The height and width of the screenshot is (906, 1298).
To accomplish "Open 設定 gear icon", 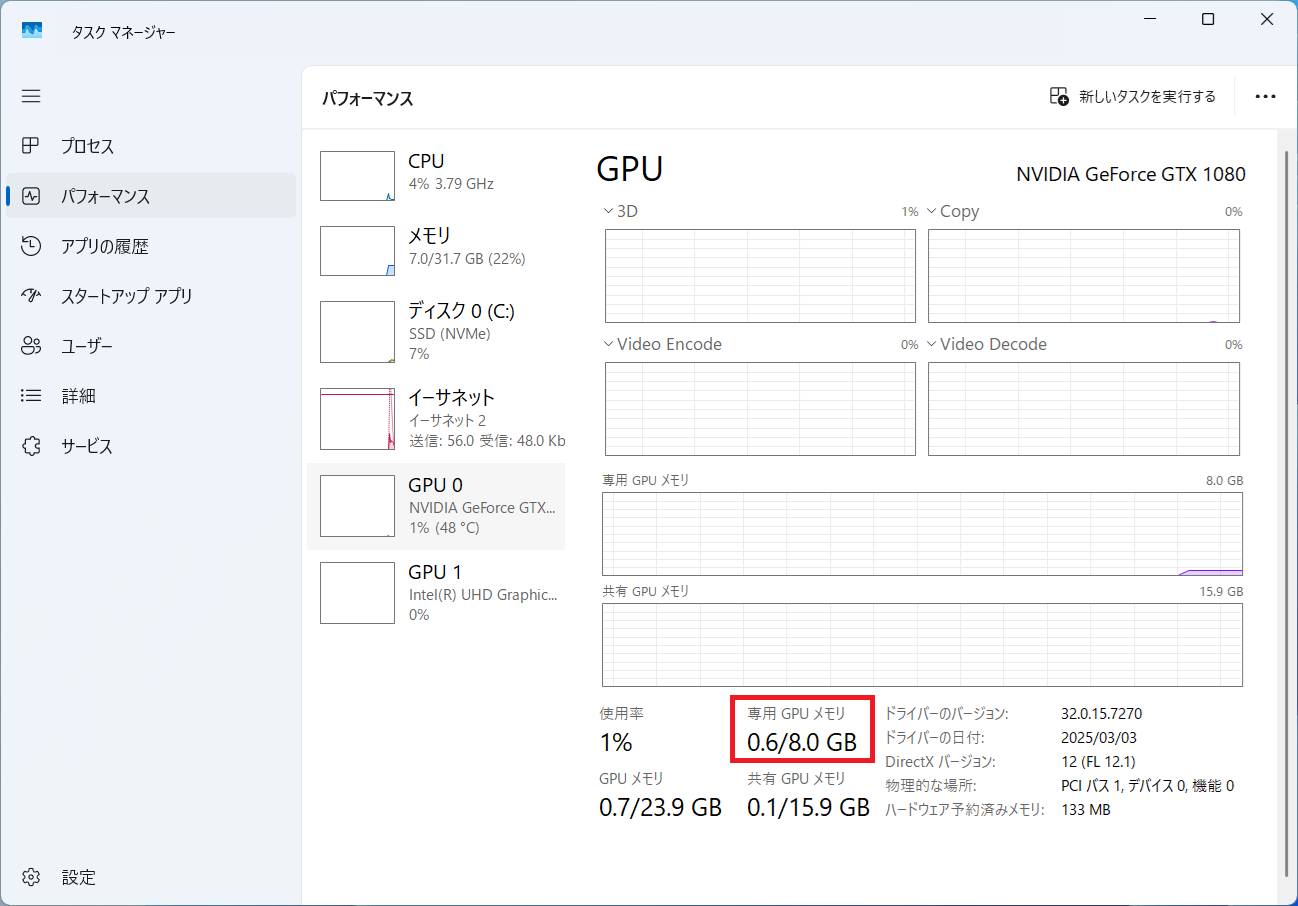I will 31,877.
